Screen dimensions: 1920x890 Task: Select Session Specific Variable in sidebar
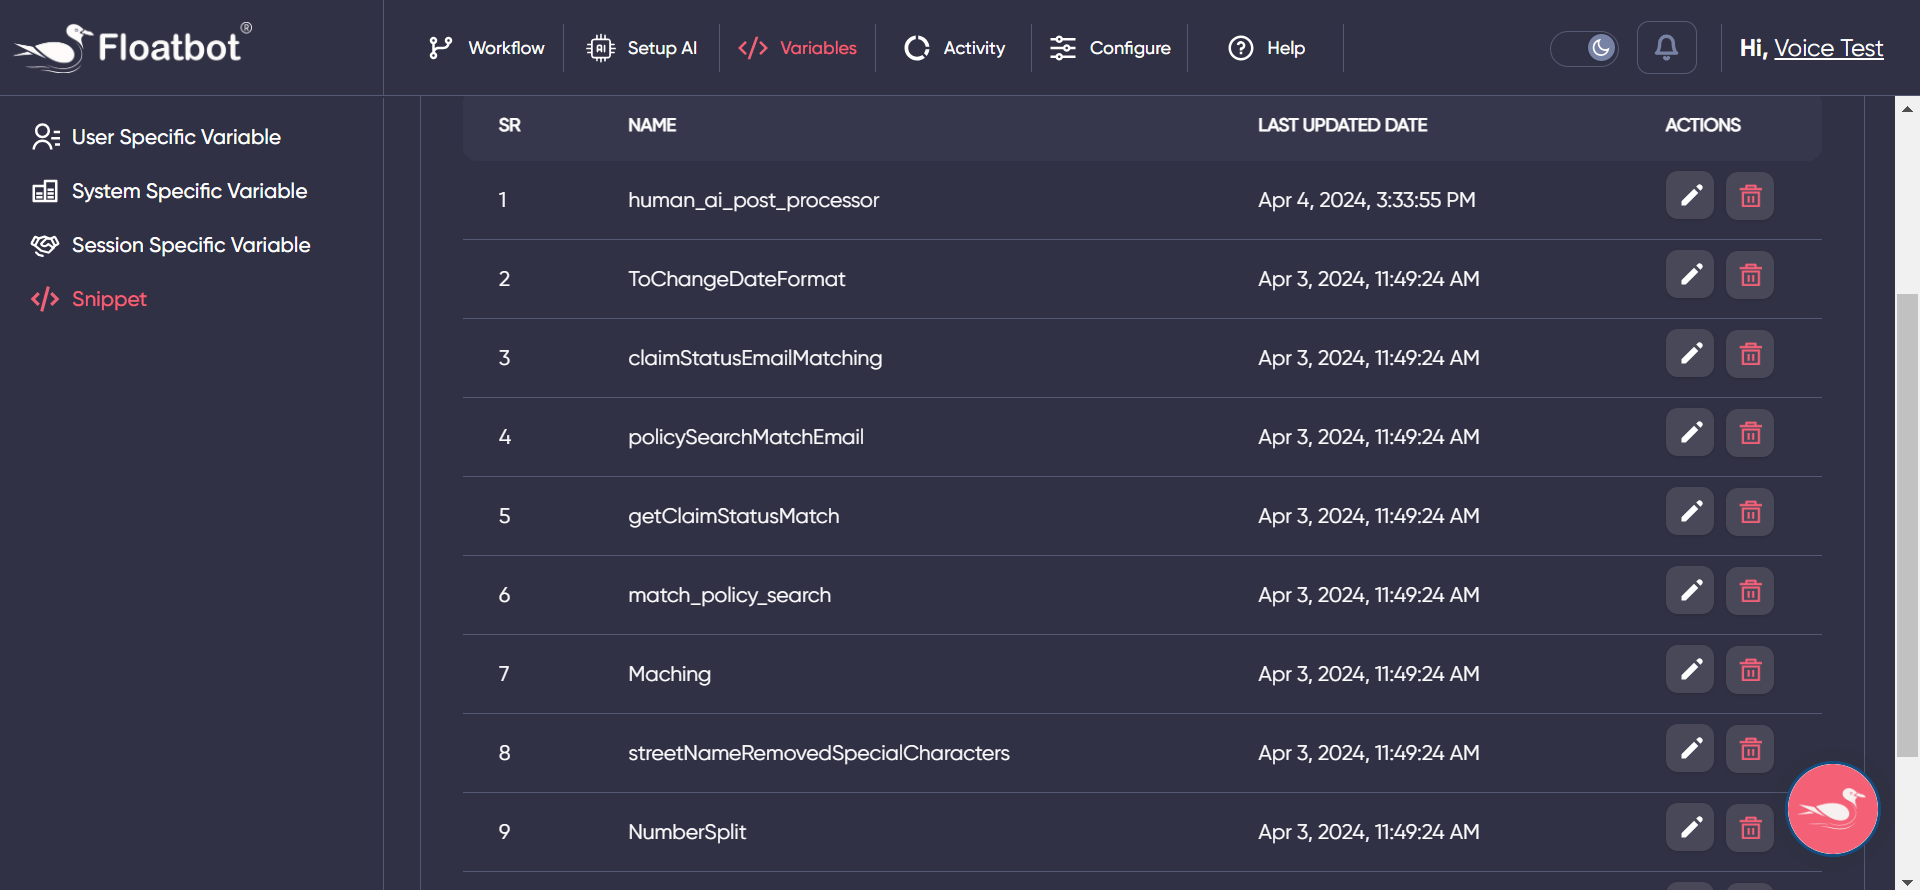171,245
